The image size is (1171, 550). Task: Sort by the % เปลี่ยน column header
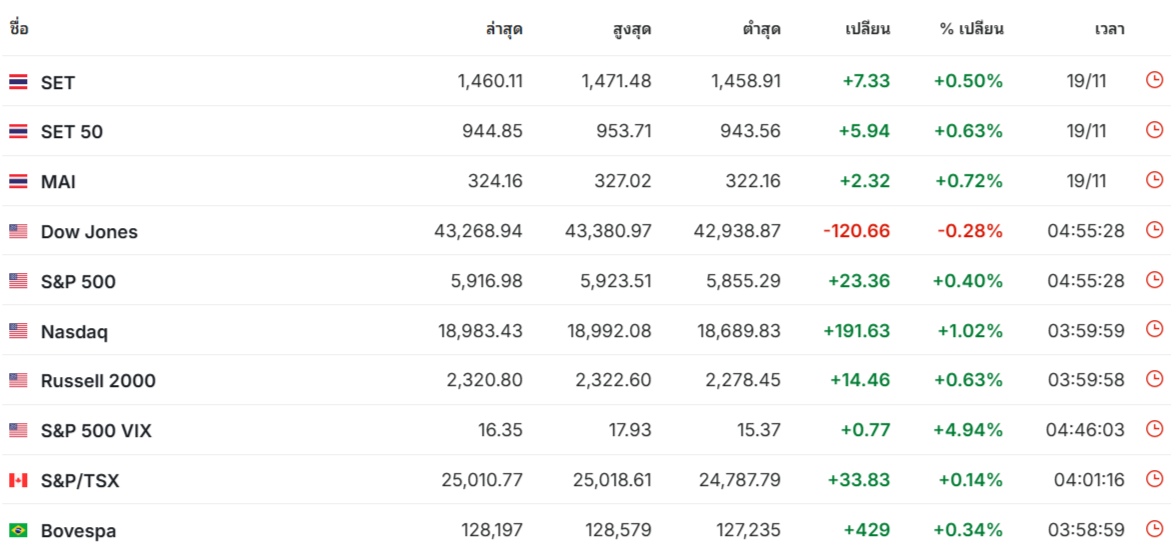(972, 30)
